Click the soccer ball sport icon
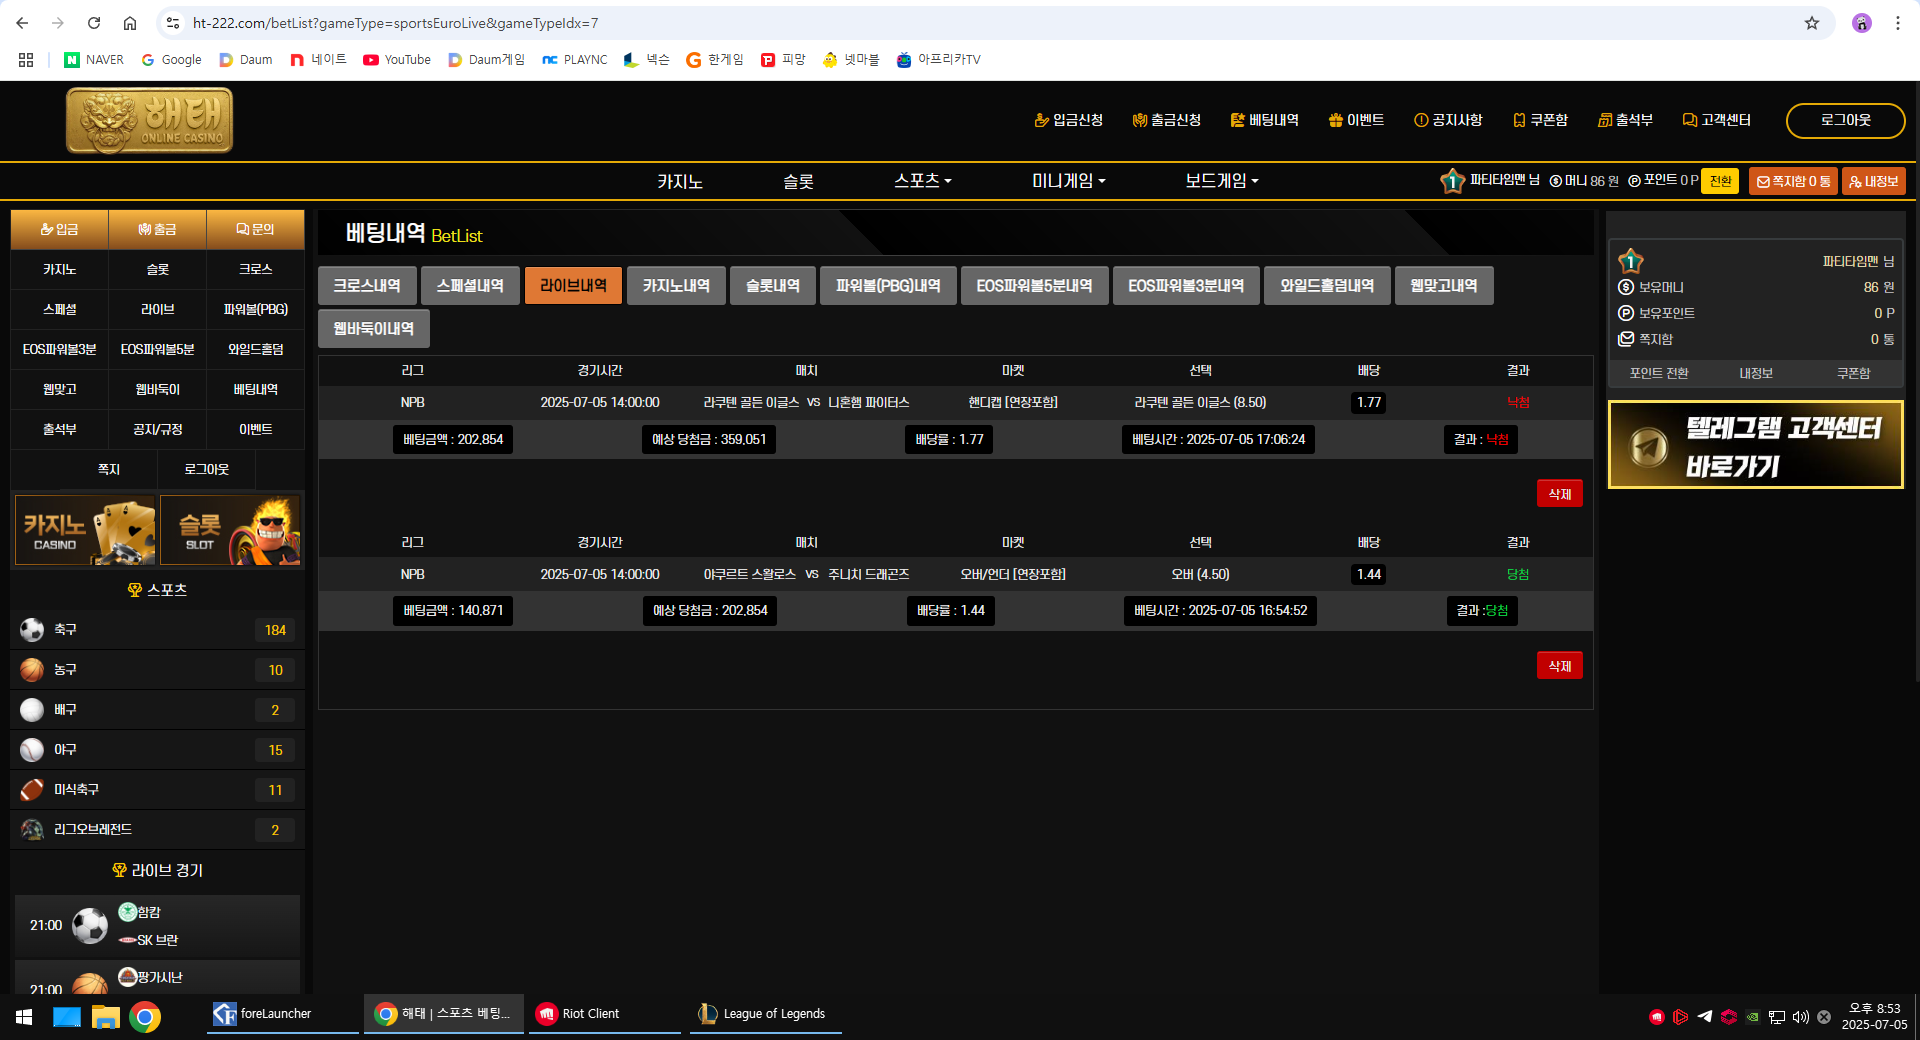Screen dimensions: 1920x1040 tap(32, 630)
